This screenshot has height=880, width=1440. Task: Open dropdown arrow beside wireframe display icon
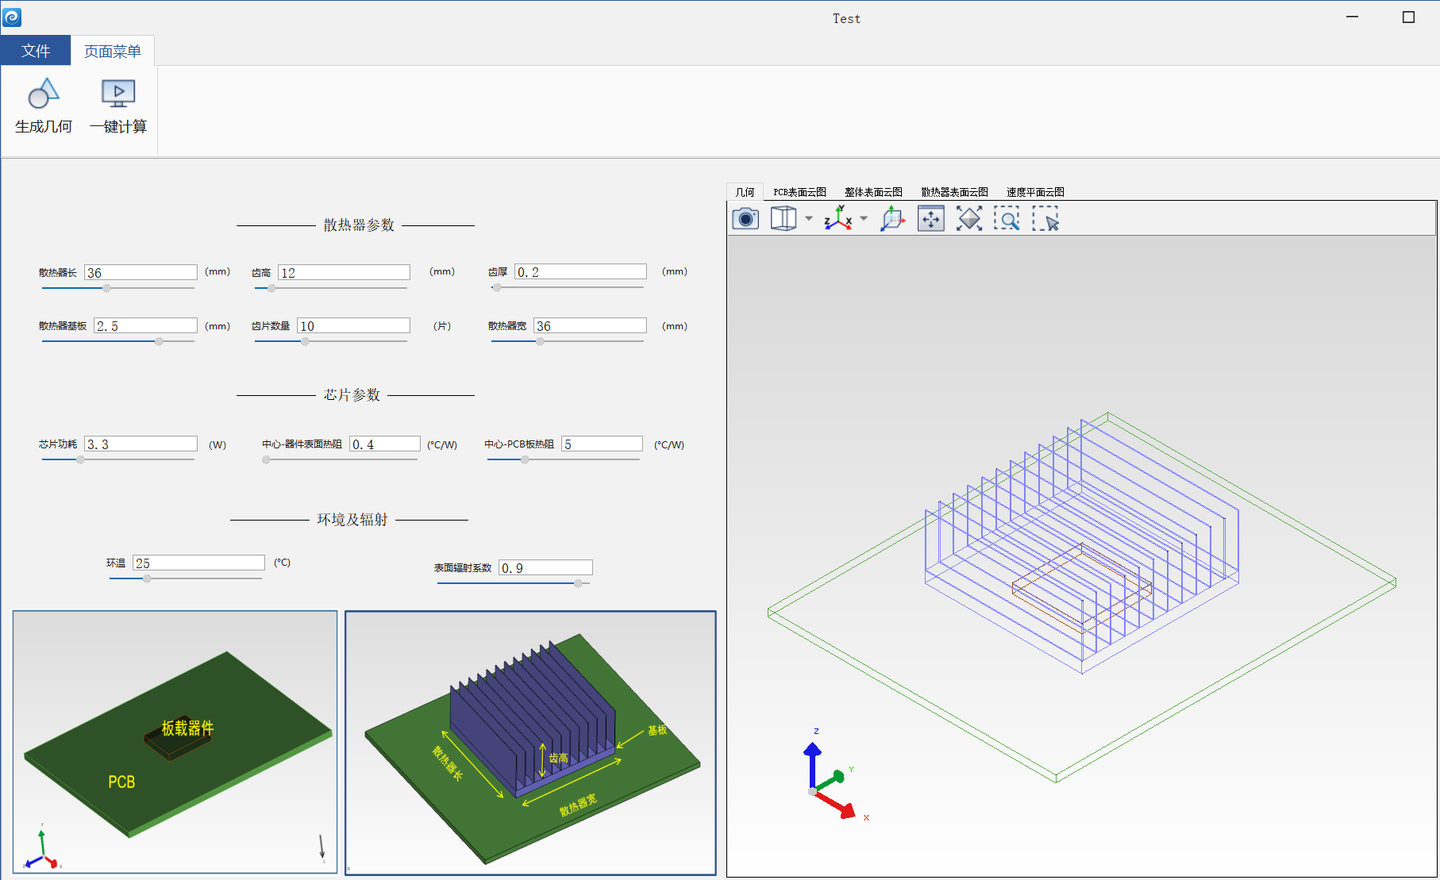coord(809,219)
